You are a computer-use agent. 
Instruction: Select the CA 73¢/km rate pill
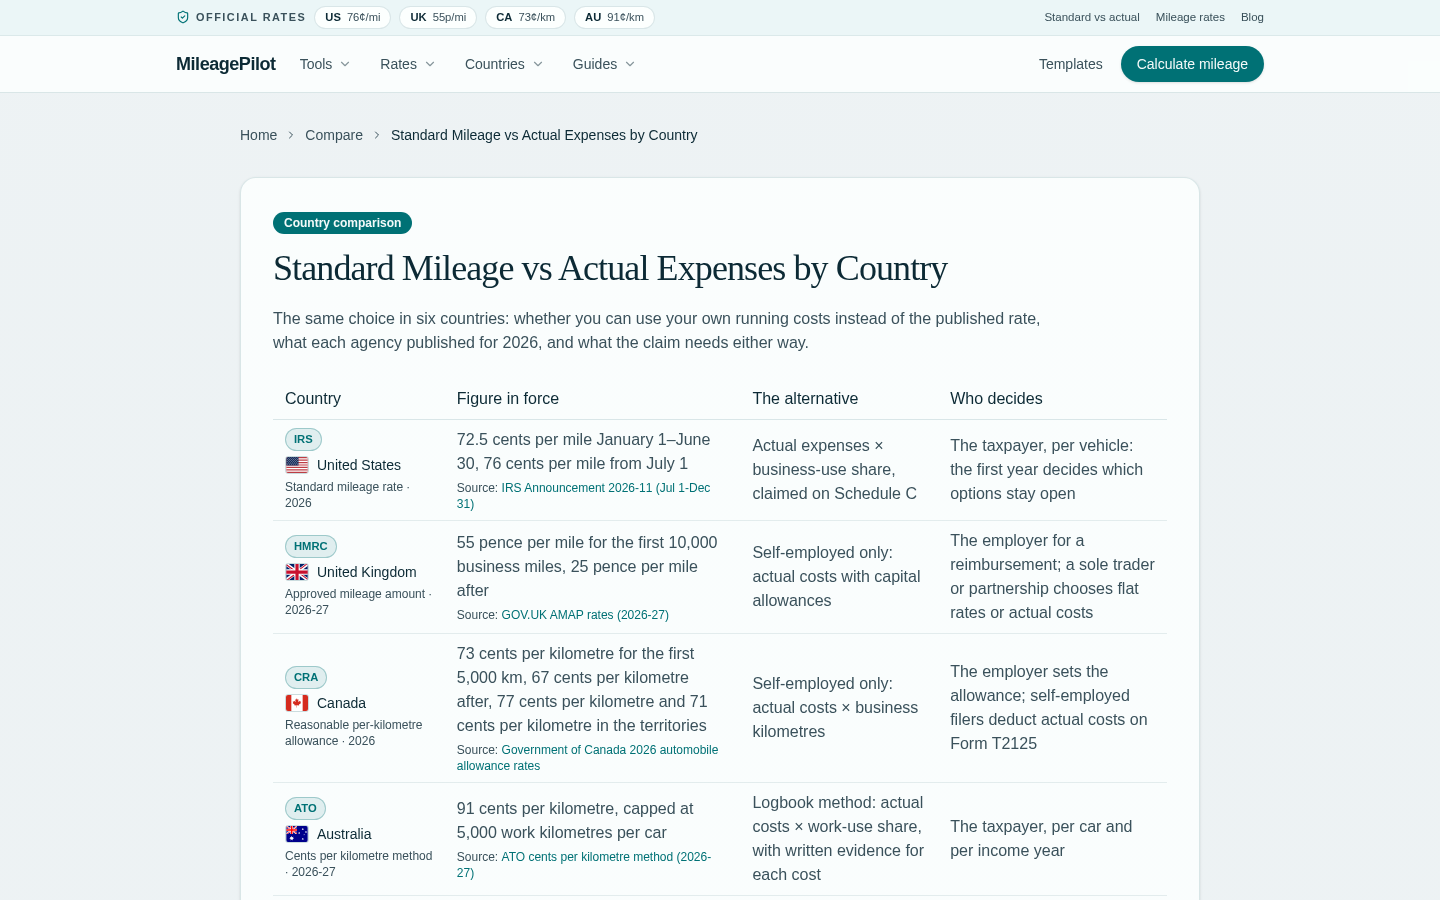525,17
